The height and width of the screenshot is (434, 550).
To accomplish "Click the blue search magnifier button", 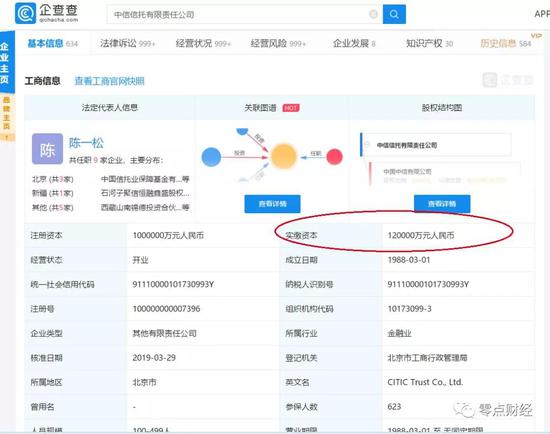I will tap(394, 14).
